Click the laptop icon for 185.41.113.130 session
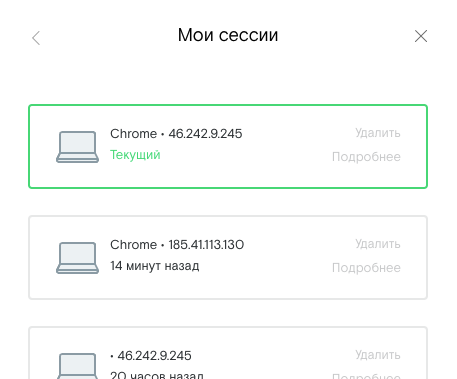Image resolution: width=457 pixels, height=379 pixels. [77, 258]
